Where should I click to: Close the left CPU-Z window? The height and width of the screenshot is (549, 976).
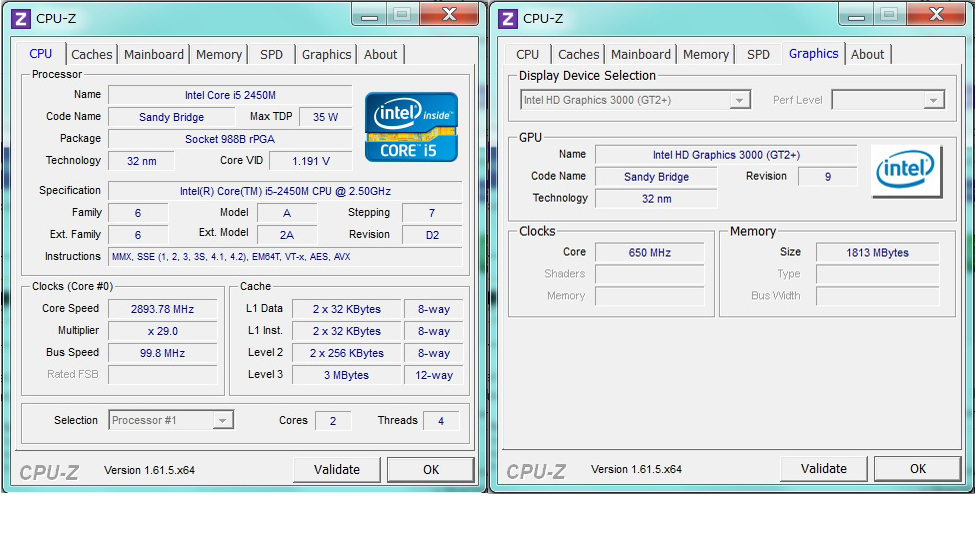pyautogui.click(x=450, y=14)
